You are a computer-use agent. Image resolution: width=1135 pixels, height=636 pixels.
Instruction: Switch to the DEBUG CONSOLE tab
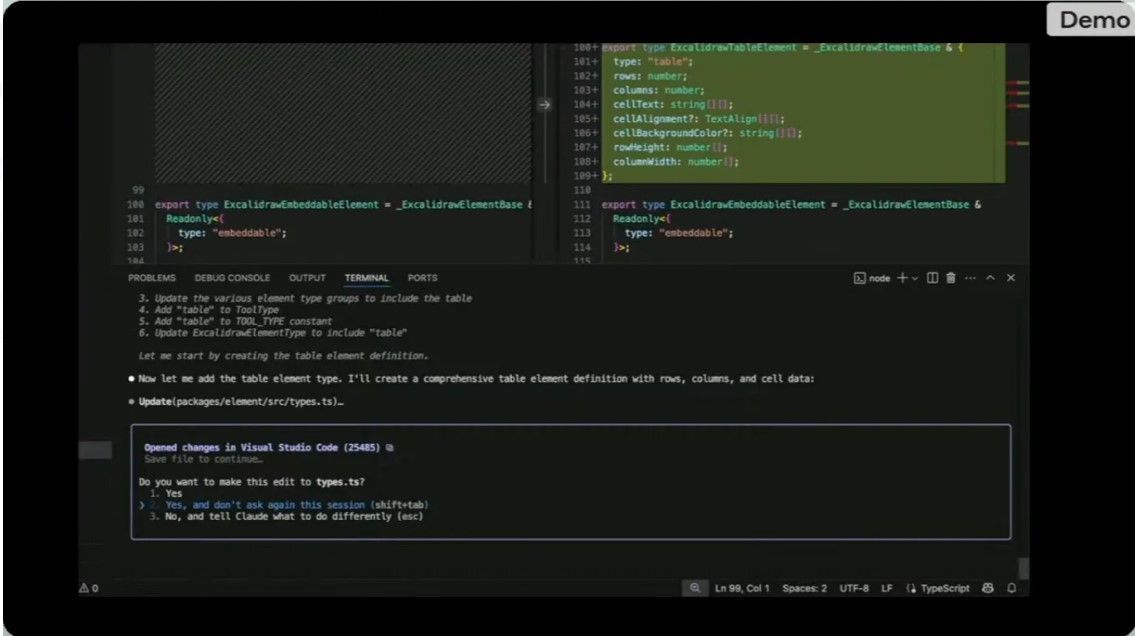click(x=232, y=278)
